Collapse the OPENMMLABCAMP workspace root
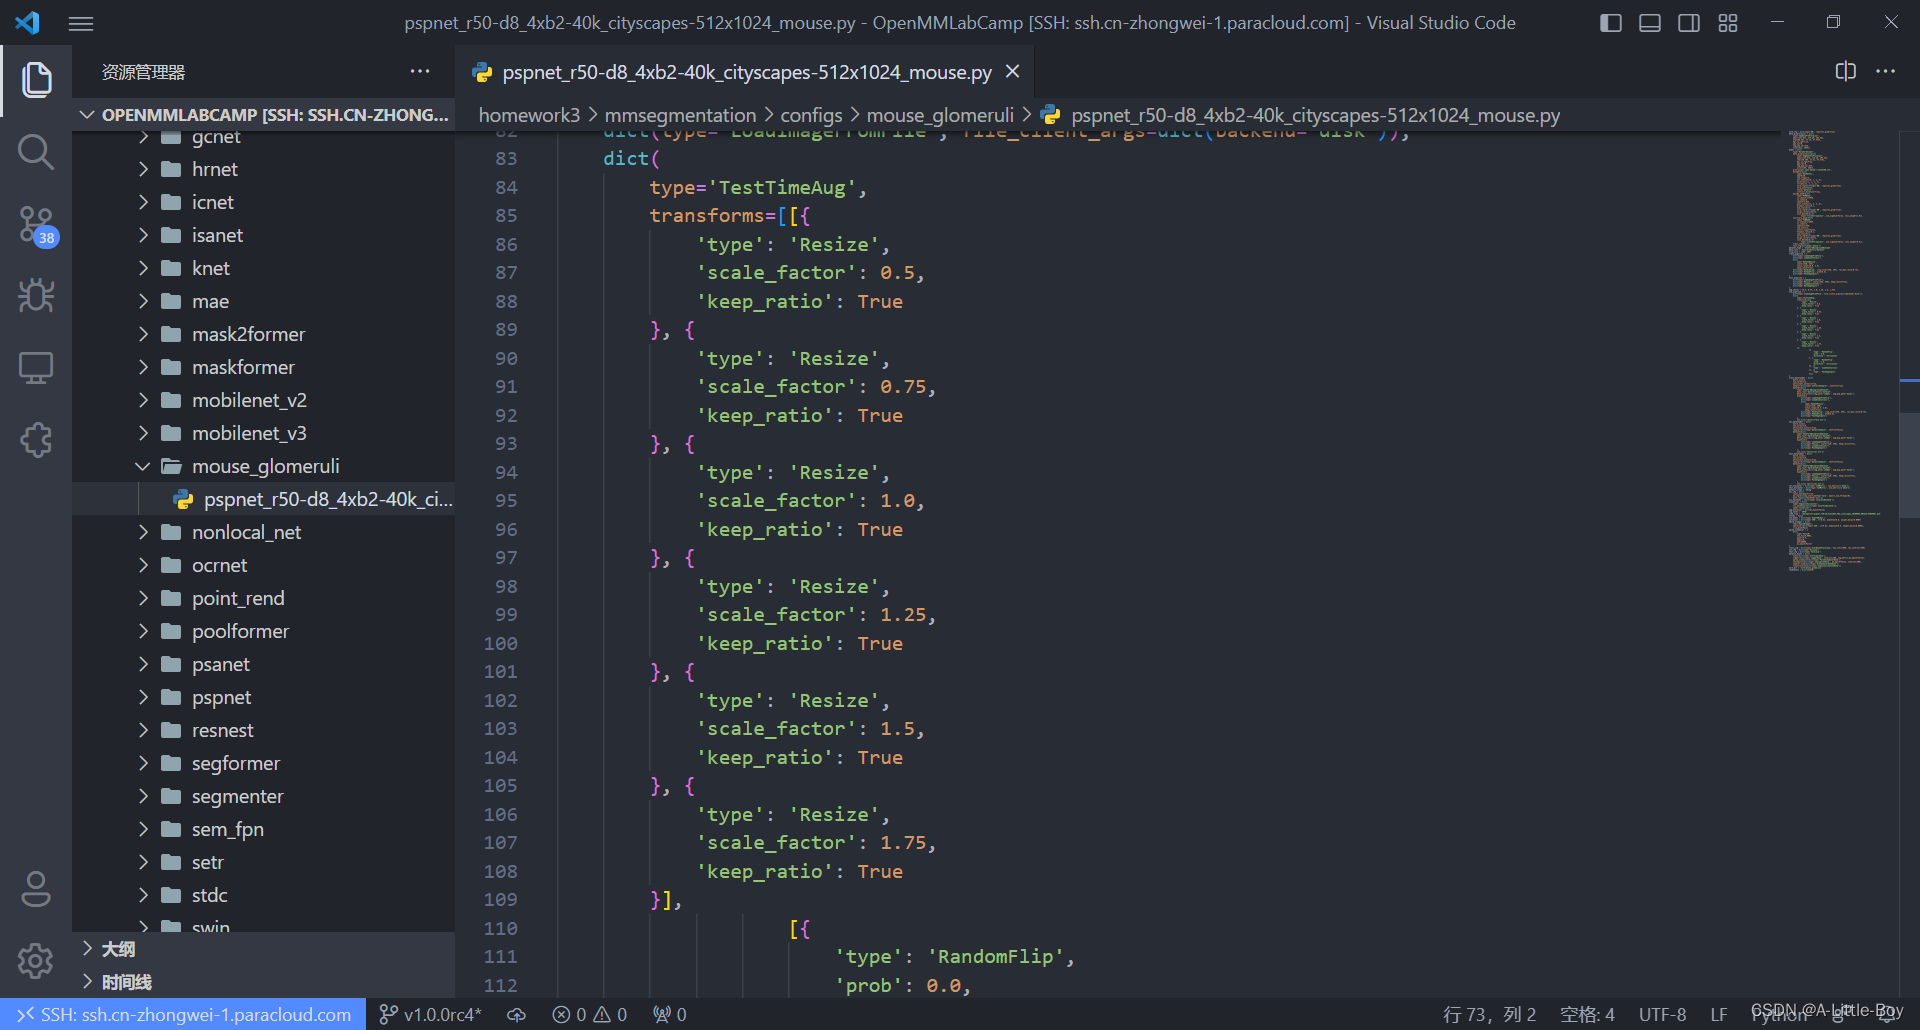 264,115
